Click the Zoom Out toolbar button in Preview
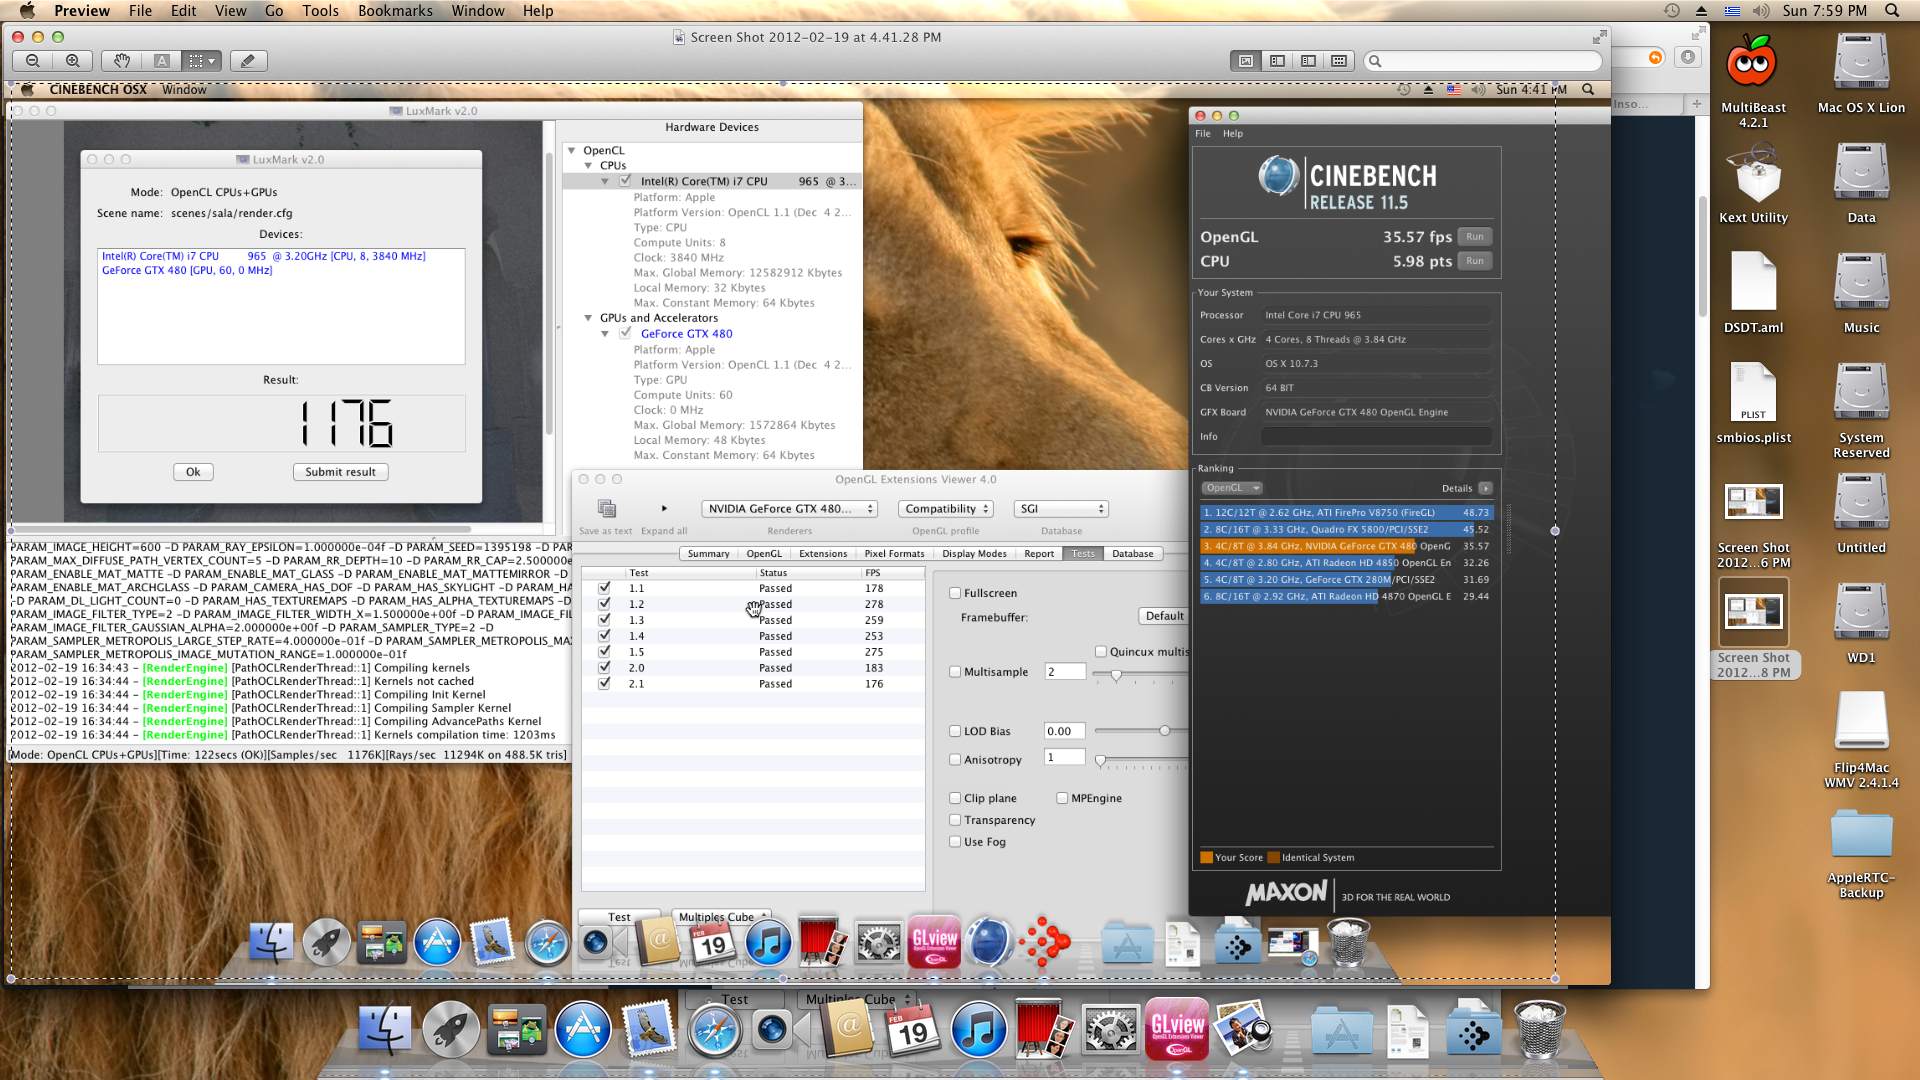The width and height of the screenshot is (1920, 1080). tap(33, 61)
